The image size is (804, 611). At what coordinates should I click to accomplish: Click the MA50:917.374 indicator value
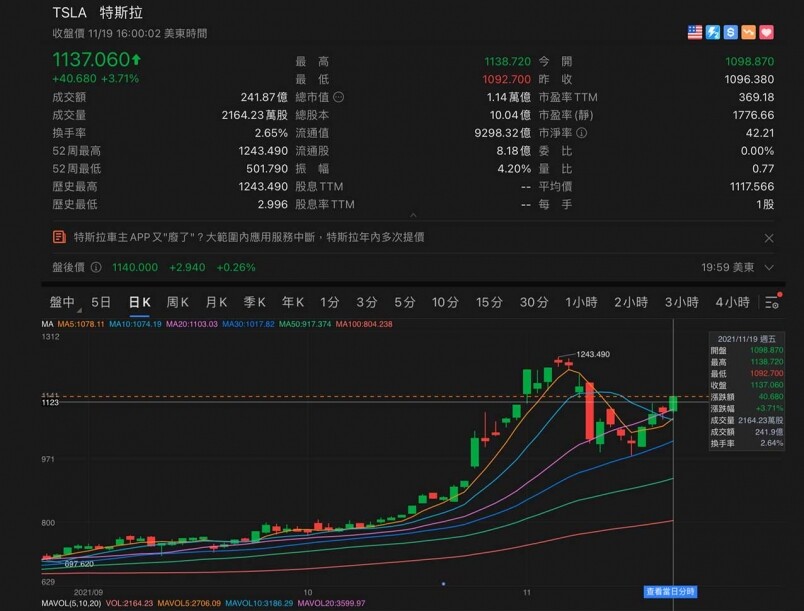(305, 324)
